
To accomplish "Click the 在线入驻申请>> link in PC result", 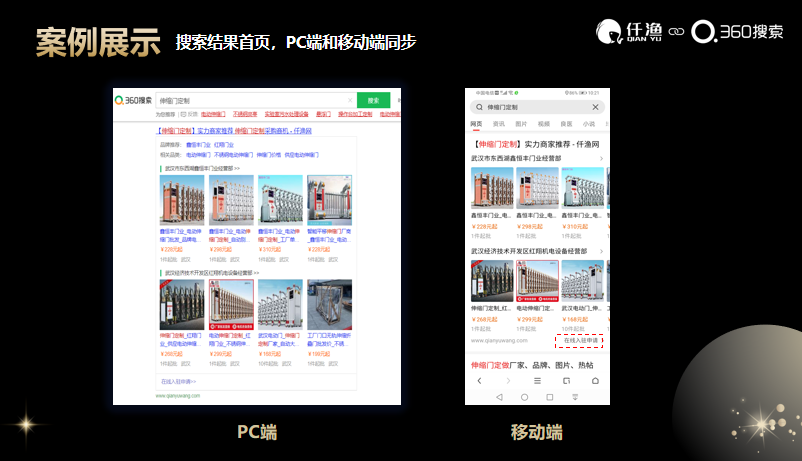I will coord(179,382).
